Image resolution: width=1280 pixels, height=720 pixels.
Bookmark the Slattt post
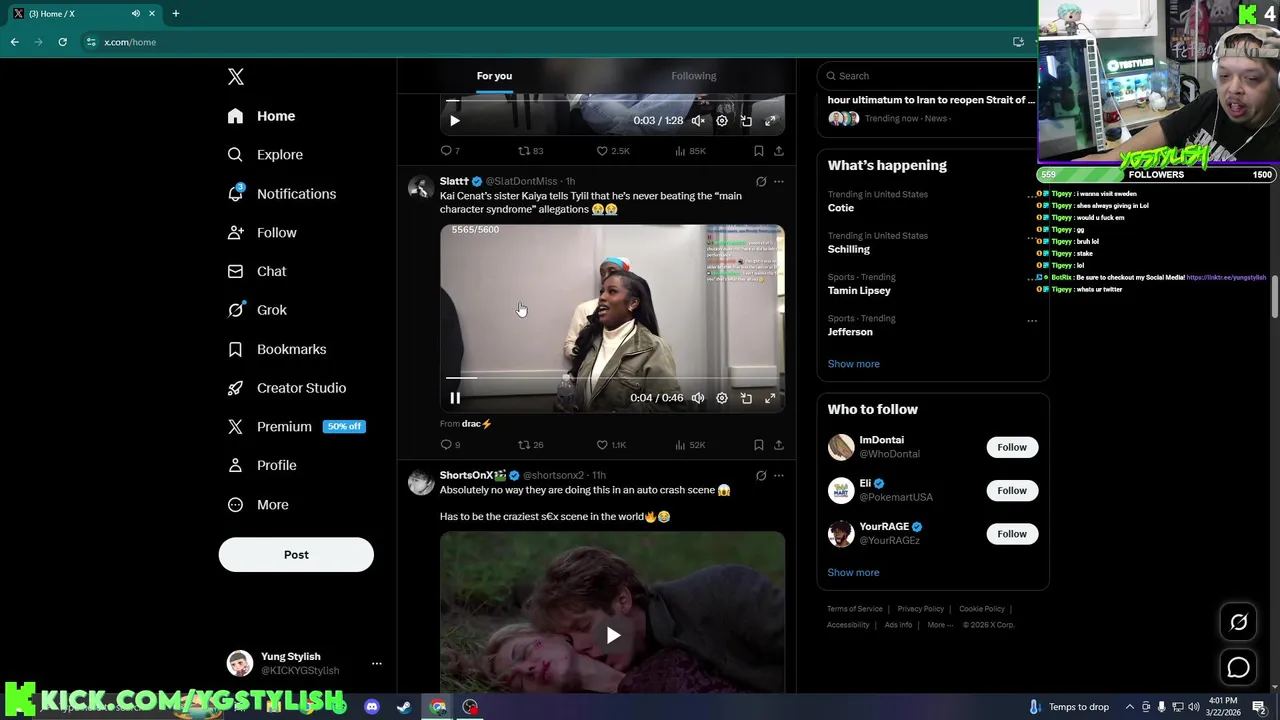pyautogui.click(x=759, y=445)
